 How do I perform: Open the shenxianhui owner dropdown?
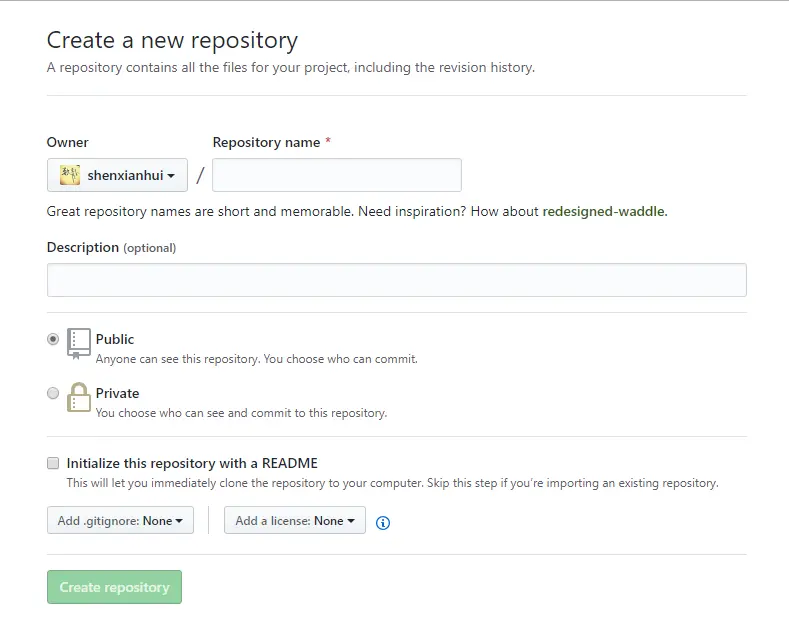point(117,175)
